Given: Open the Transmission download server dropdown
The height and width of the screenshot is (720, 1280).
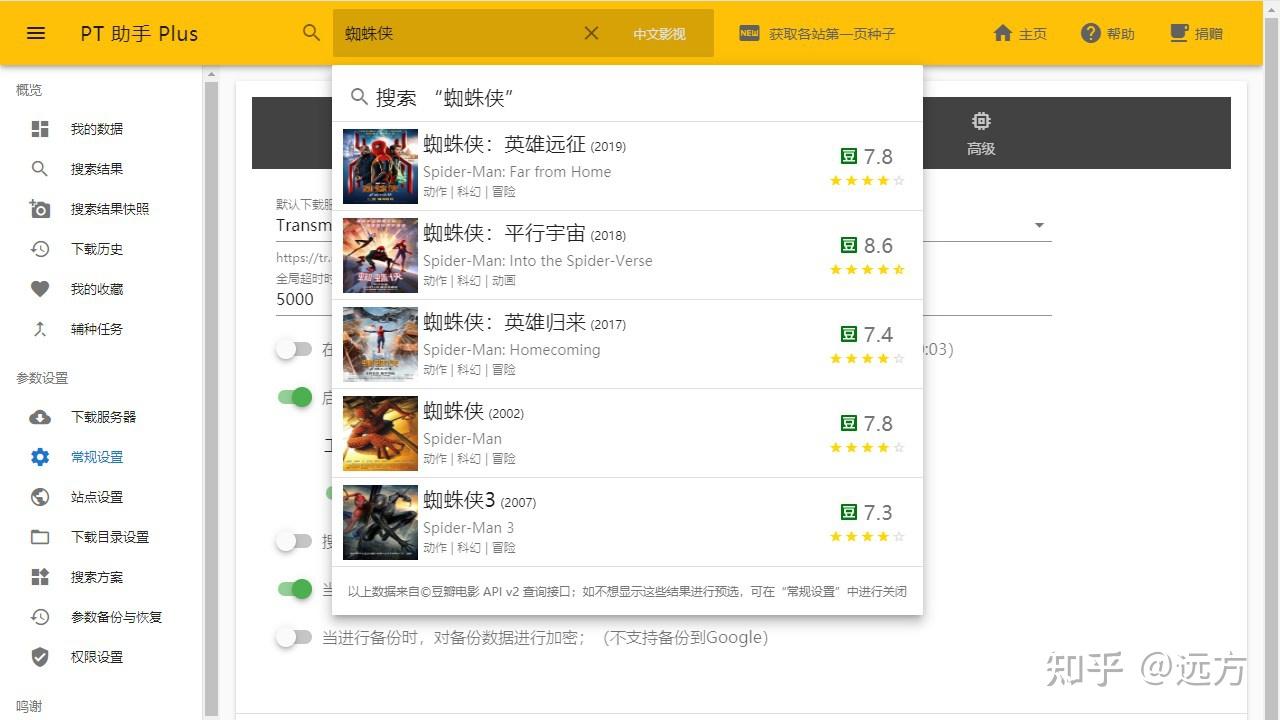Looking at the screenshot, I should click(x=1039, y=225).
